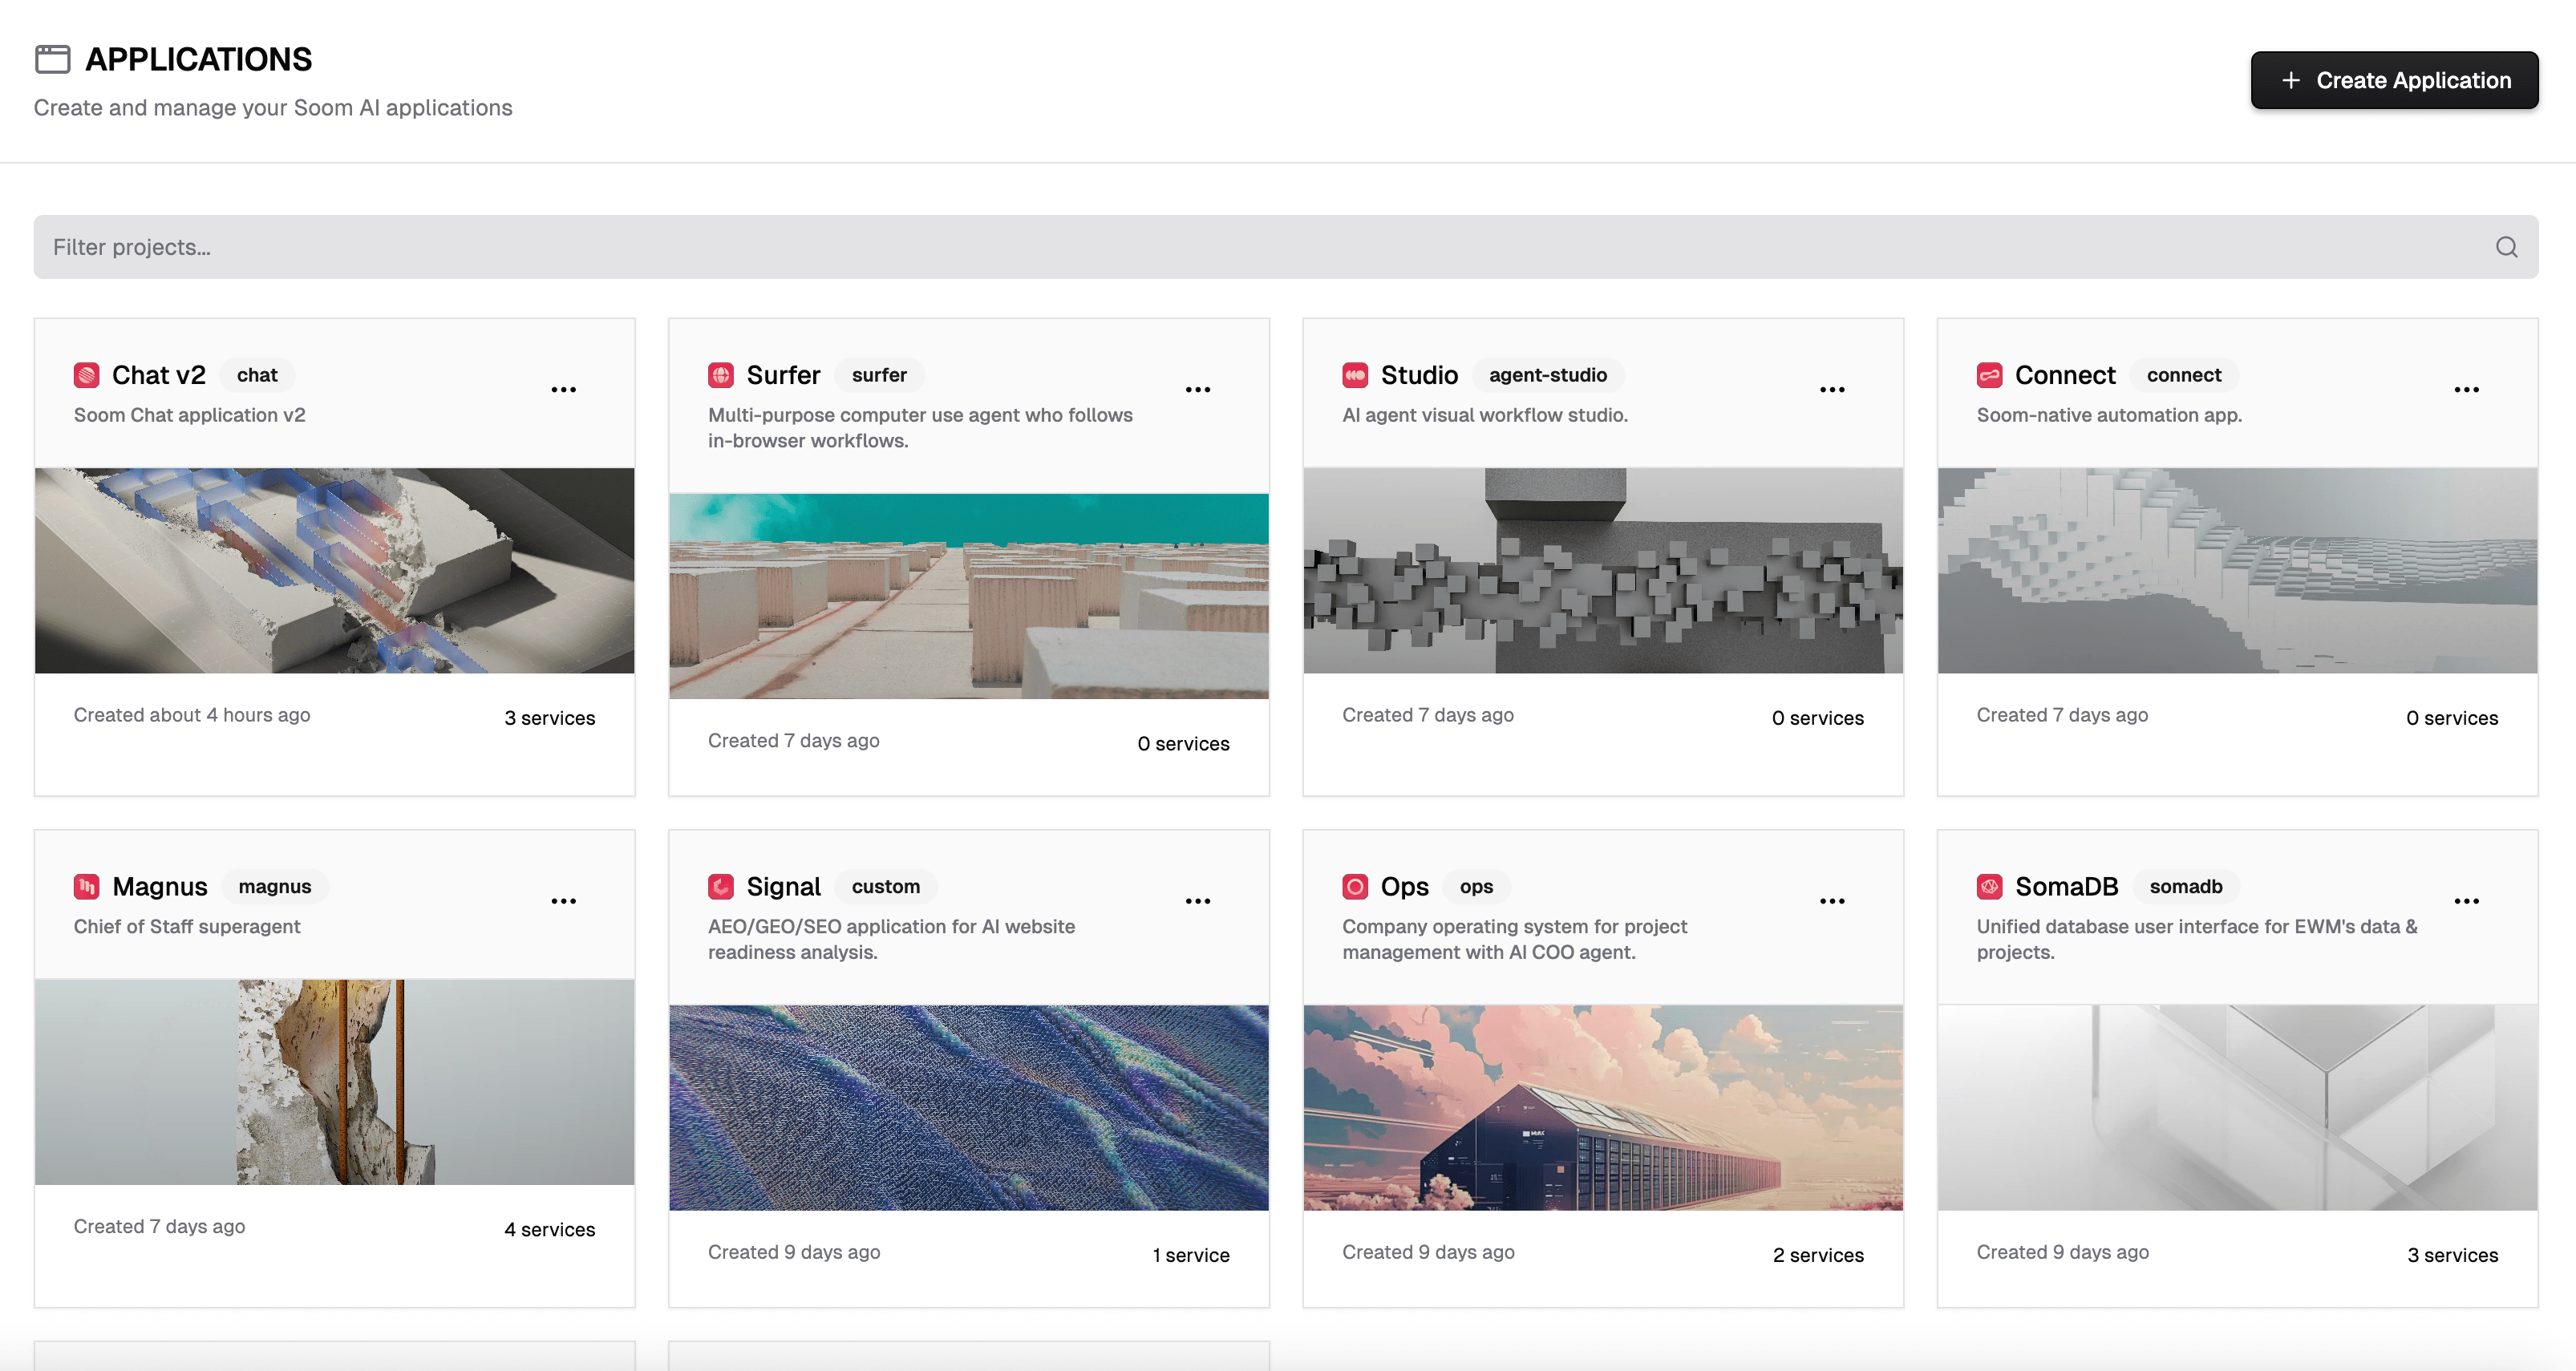The image size is (2576, 1371).
Task: Click the Ops circle app icon
Action: click(1355, 886)
